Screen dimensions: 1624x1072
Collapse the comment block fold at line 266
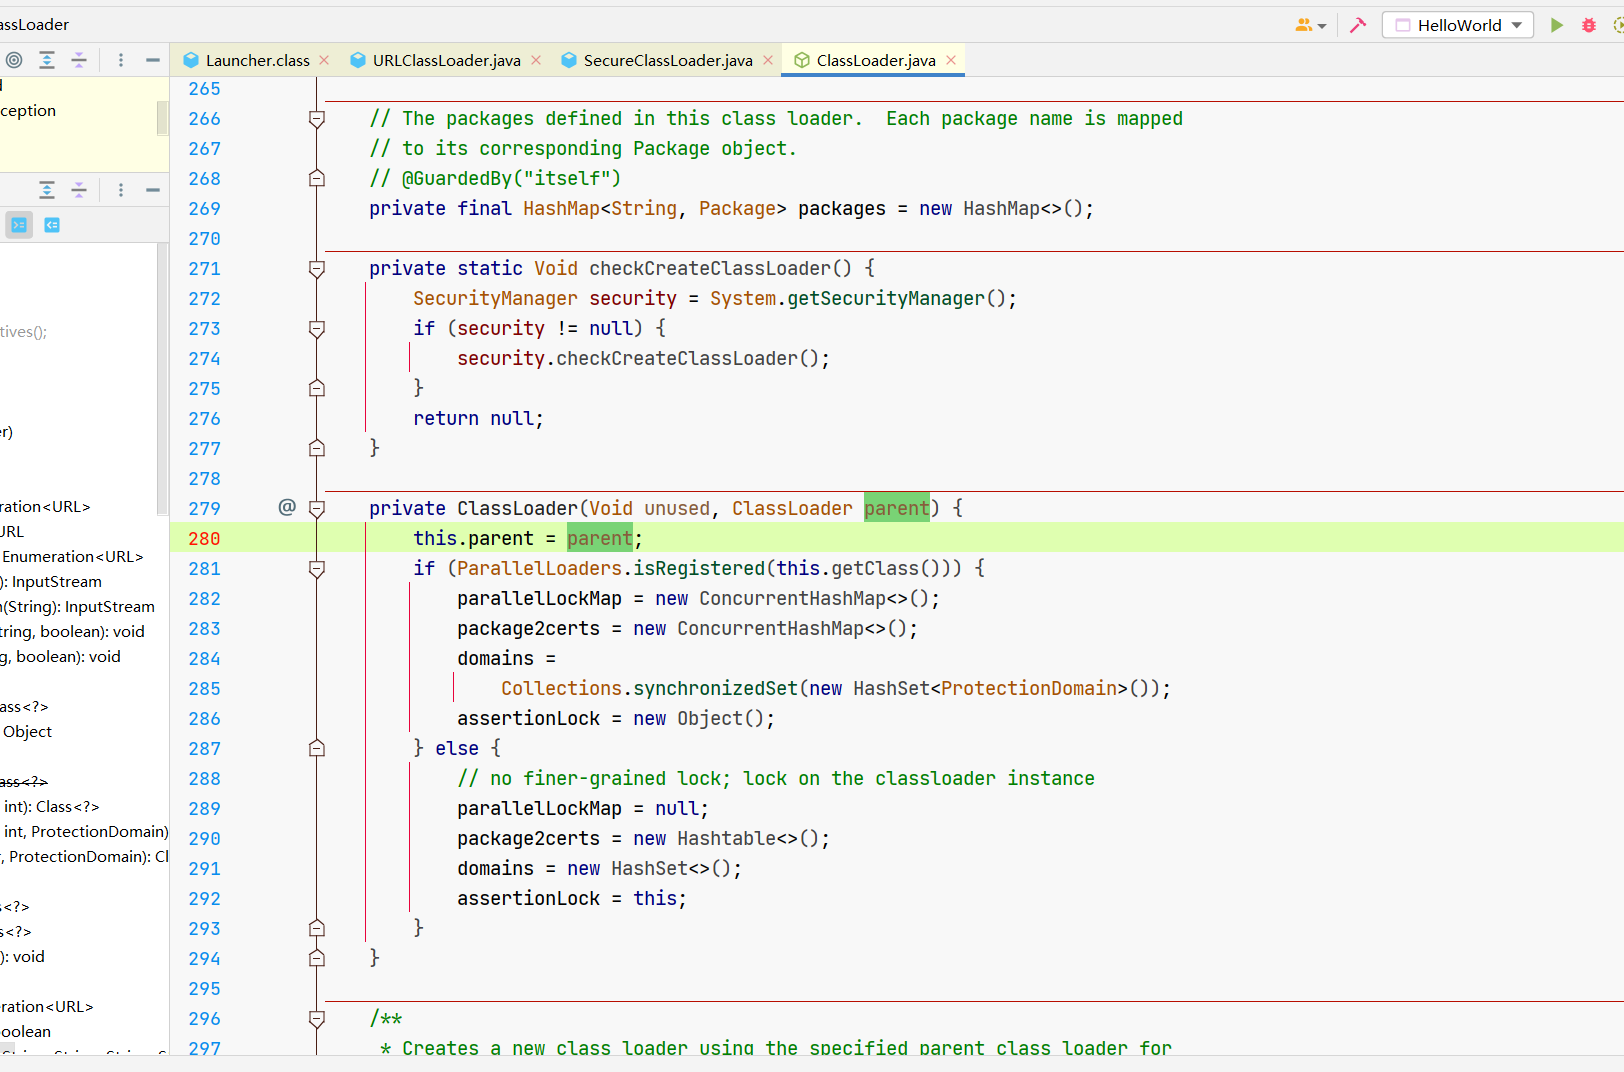317,119
